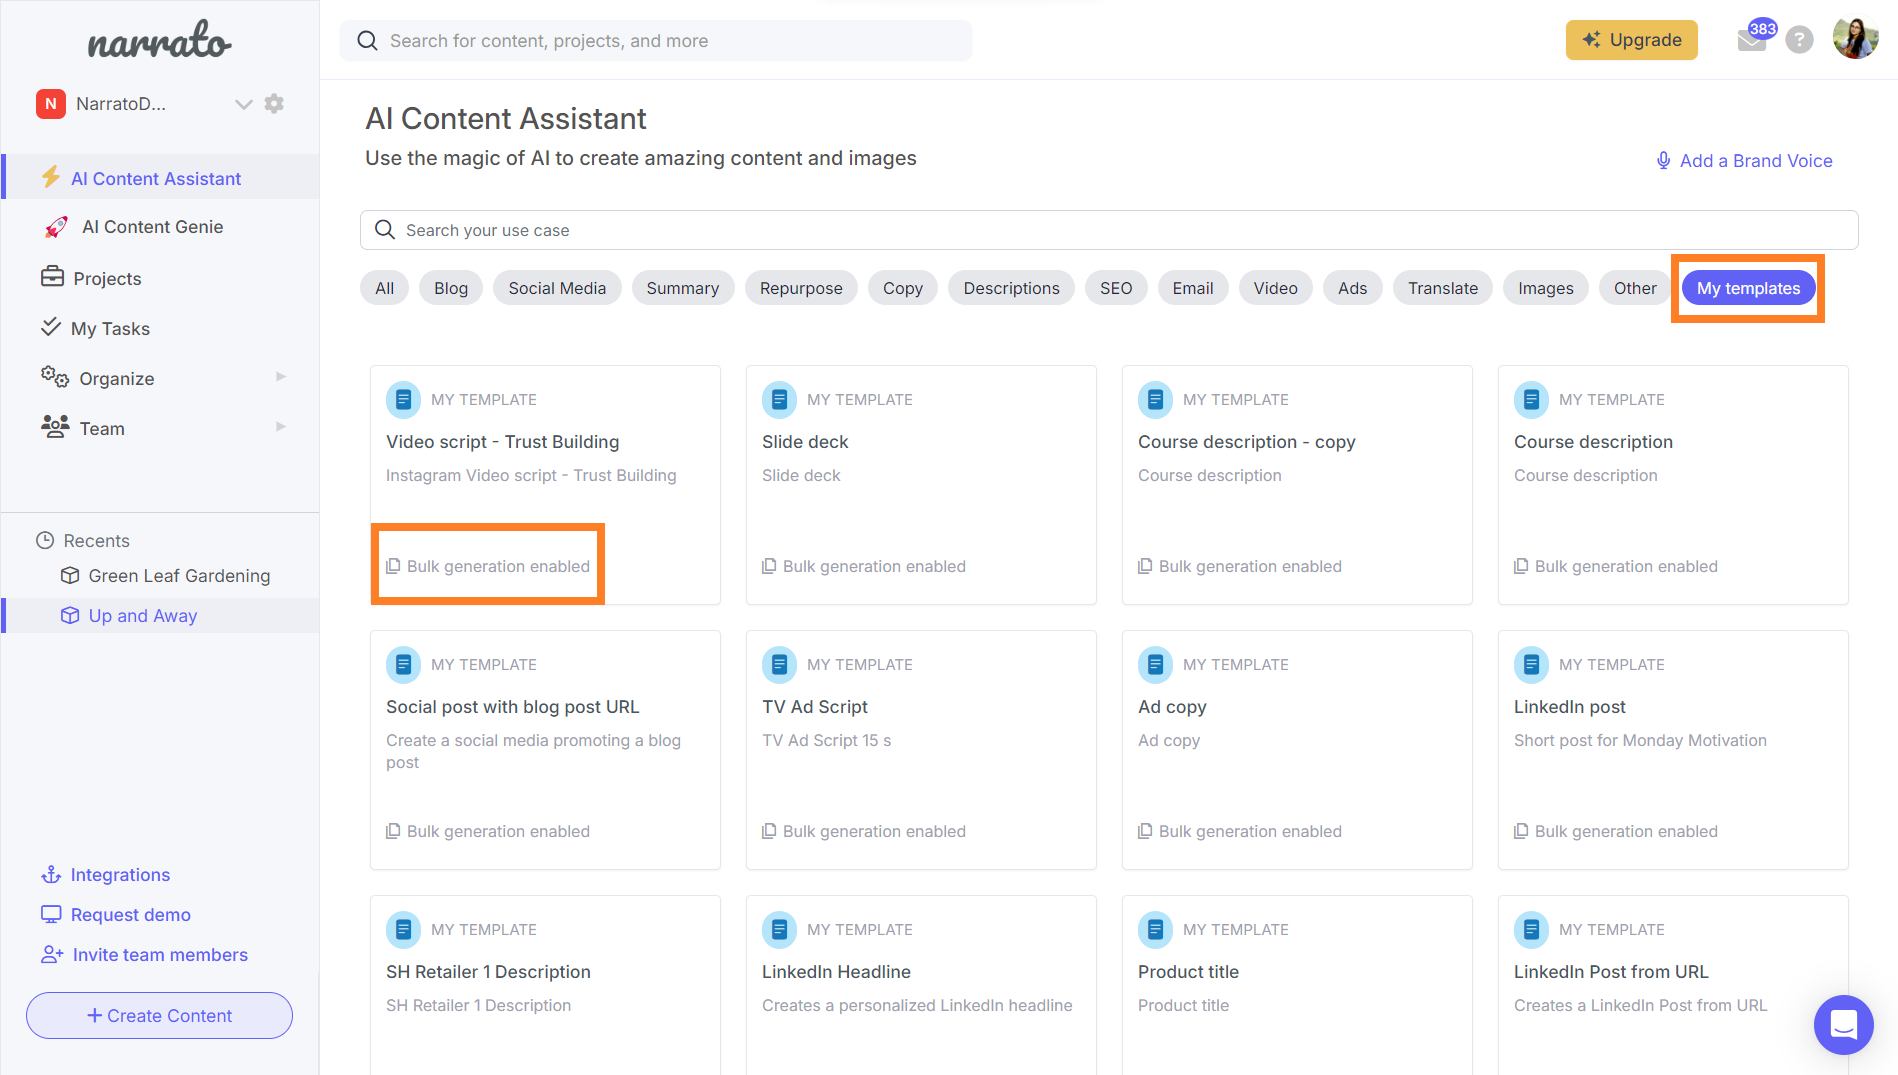Click the Upgrade button

pyautogui.click(x=1631, y=40)
